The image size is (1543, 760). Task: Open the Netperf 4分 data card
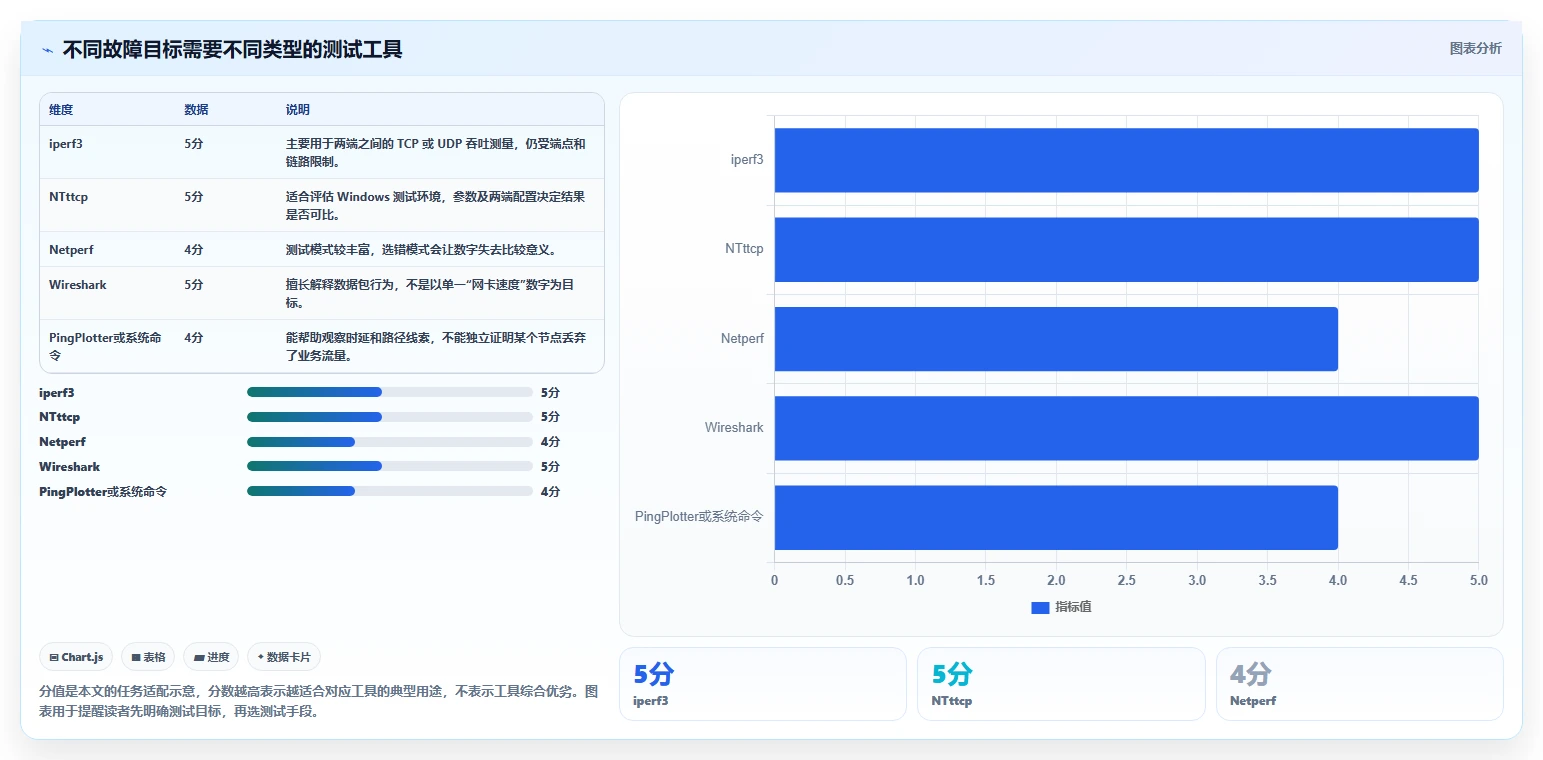[x=1359, y=684]
